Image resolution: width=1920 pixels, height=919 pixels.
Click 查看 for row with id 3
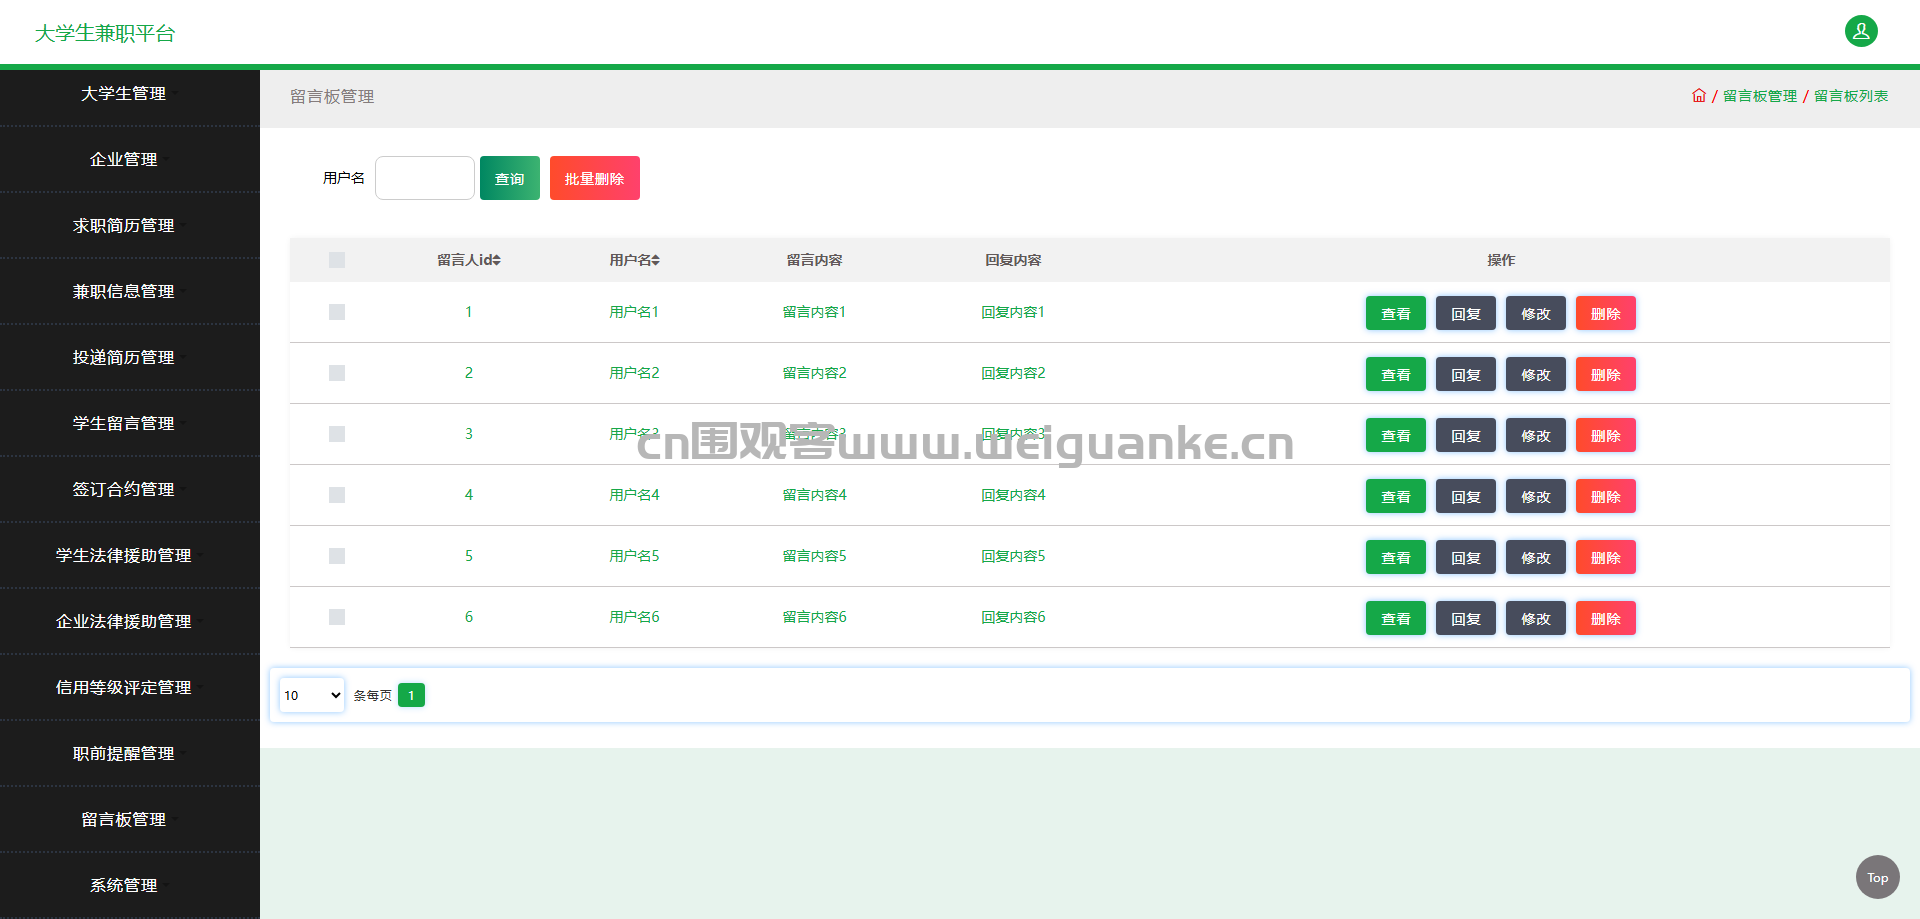[x=1396, y=435]
